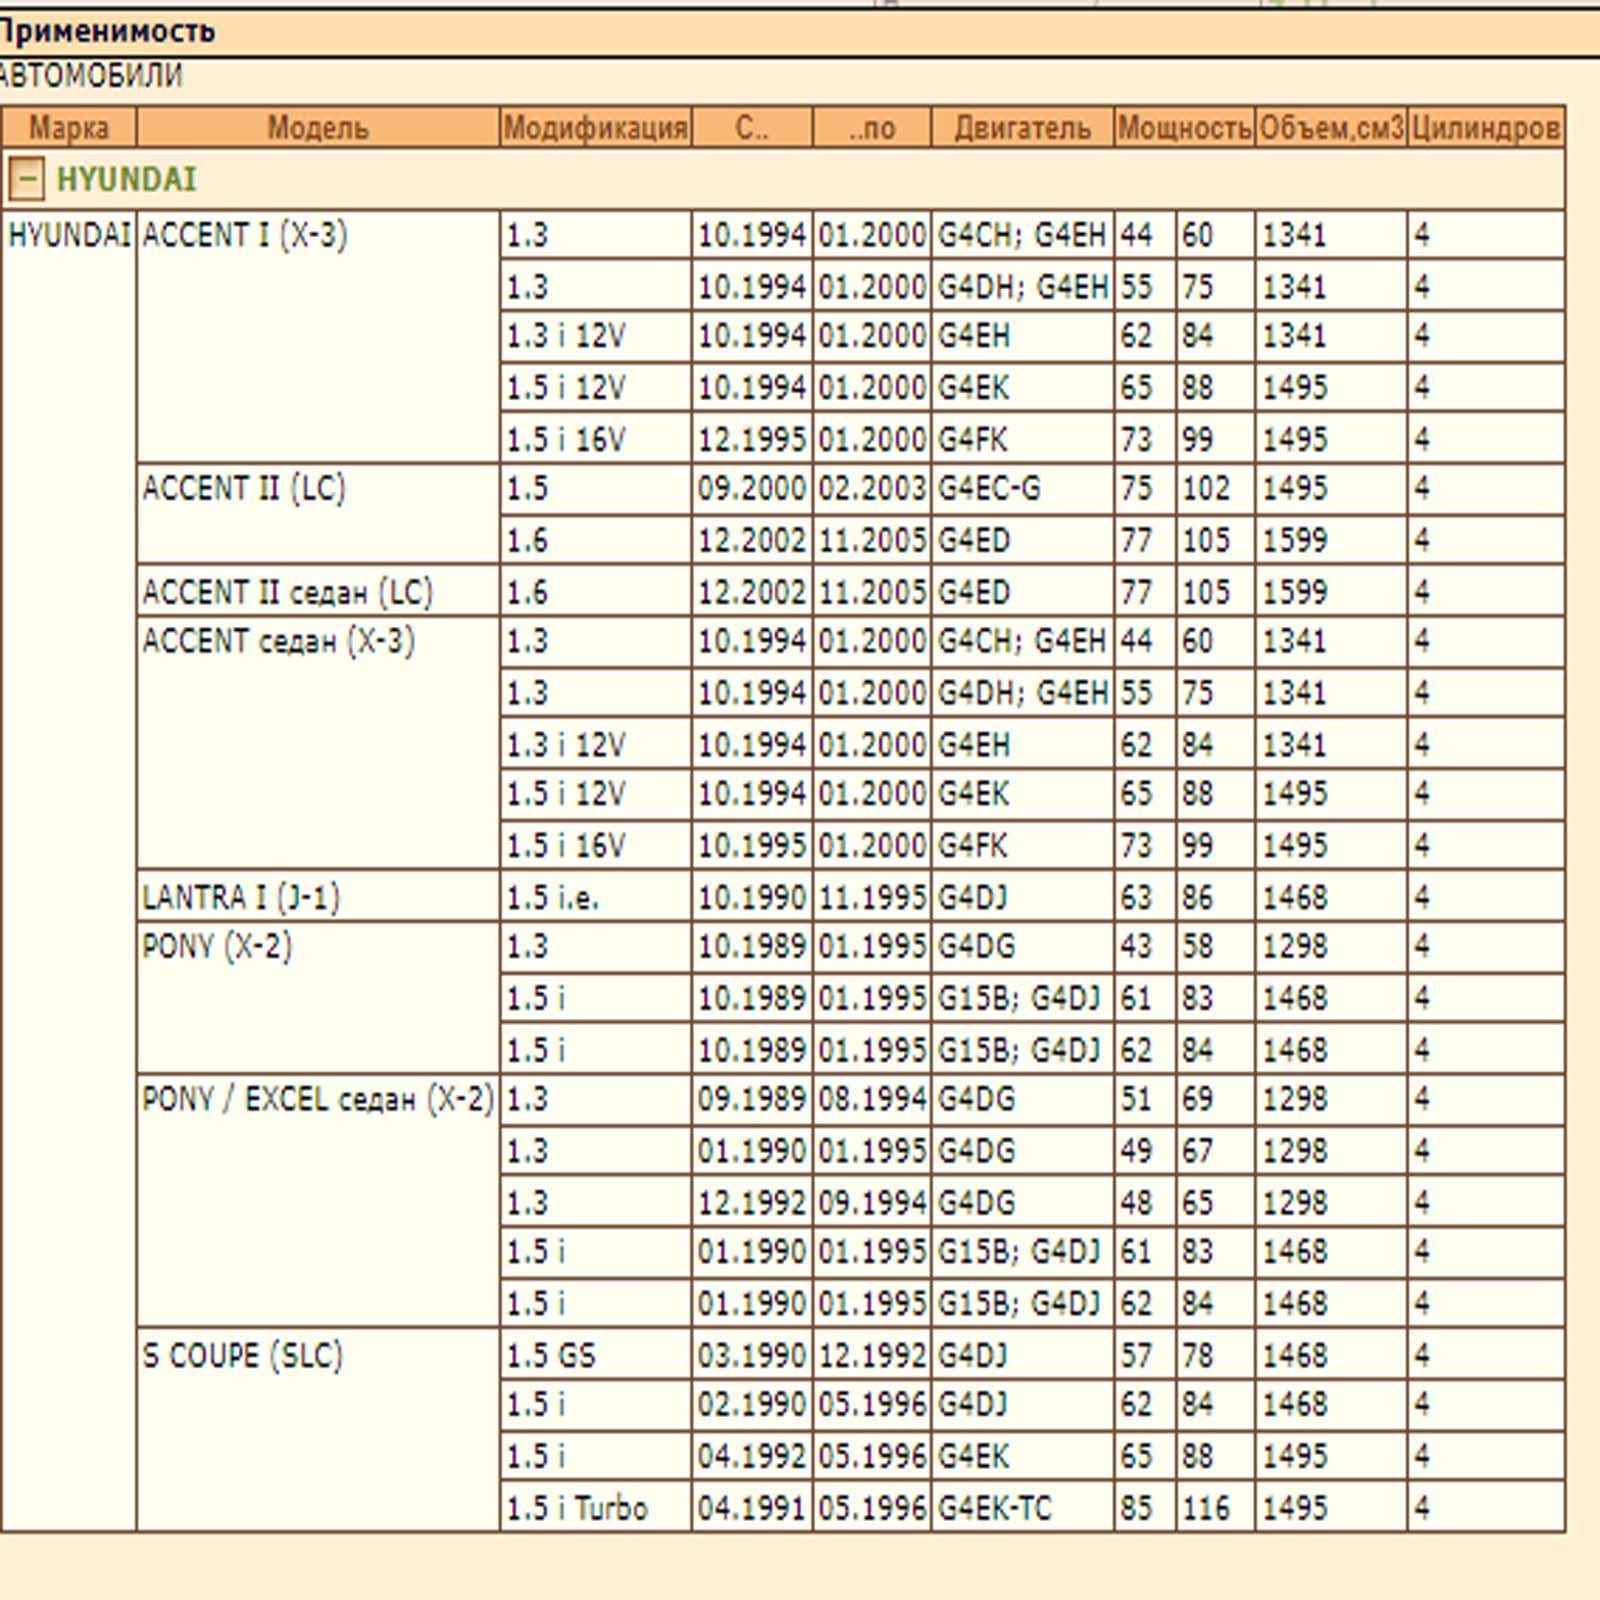Click the Модификация column header
Viewport: 1600px width, 1600px height.
click(x=595, y=128)
